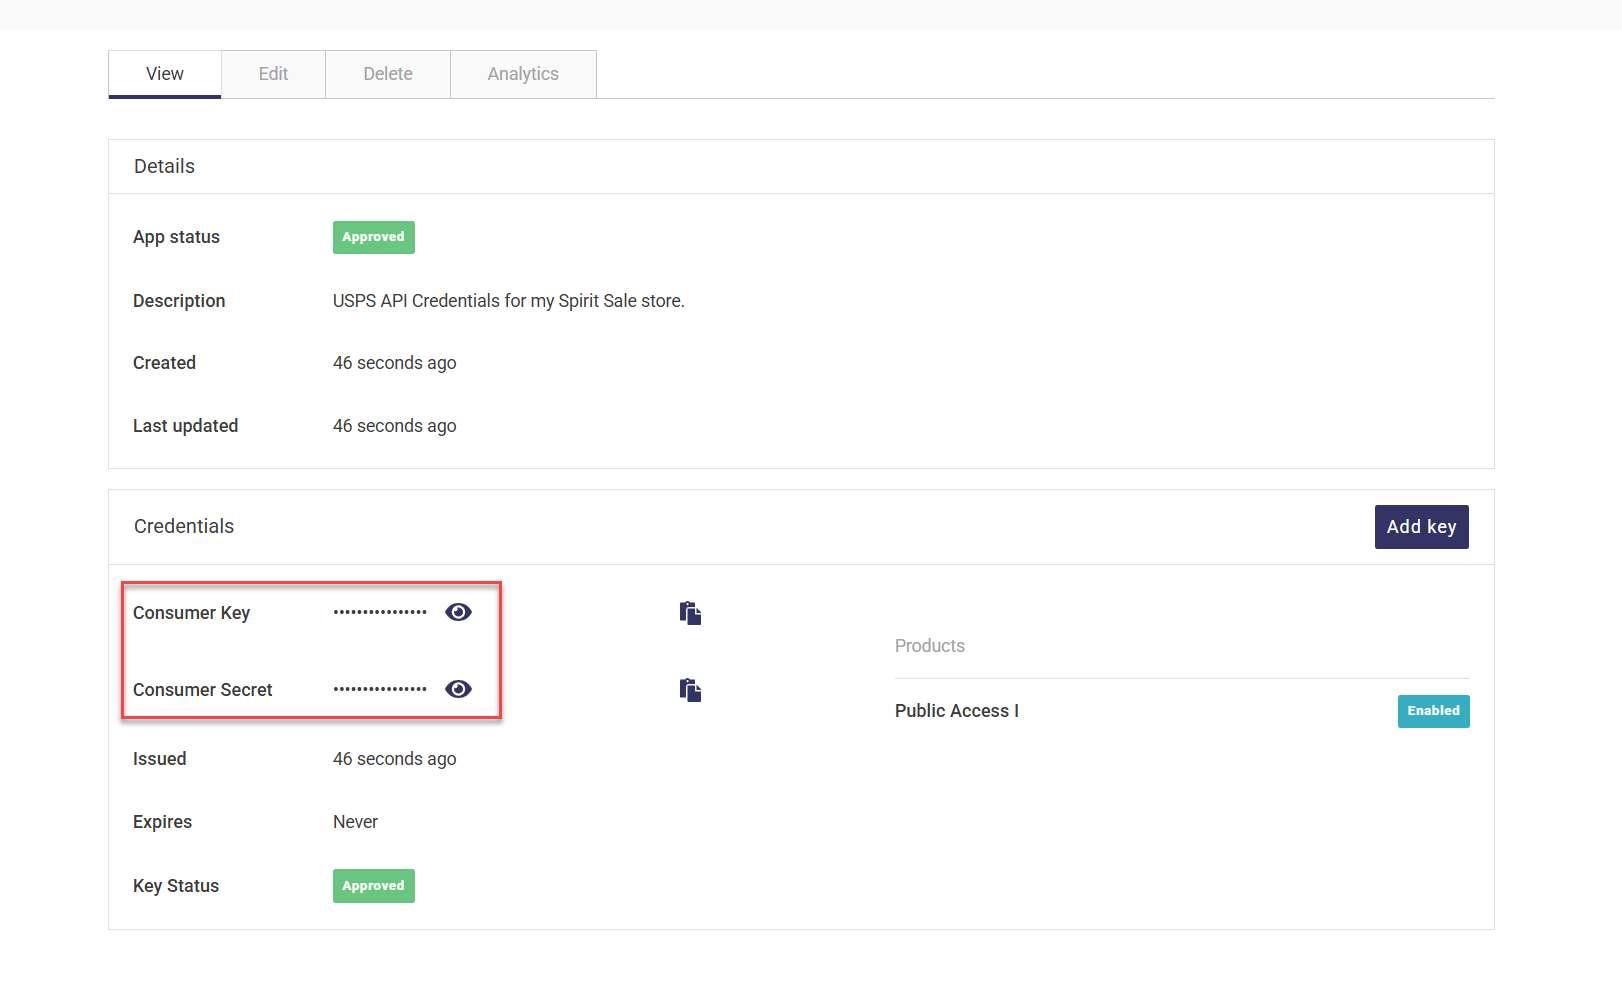Select the Public Access I product
1622x990 pixels.
(x=956, y=711)
